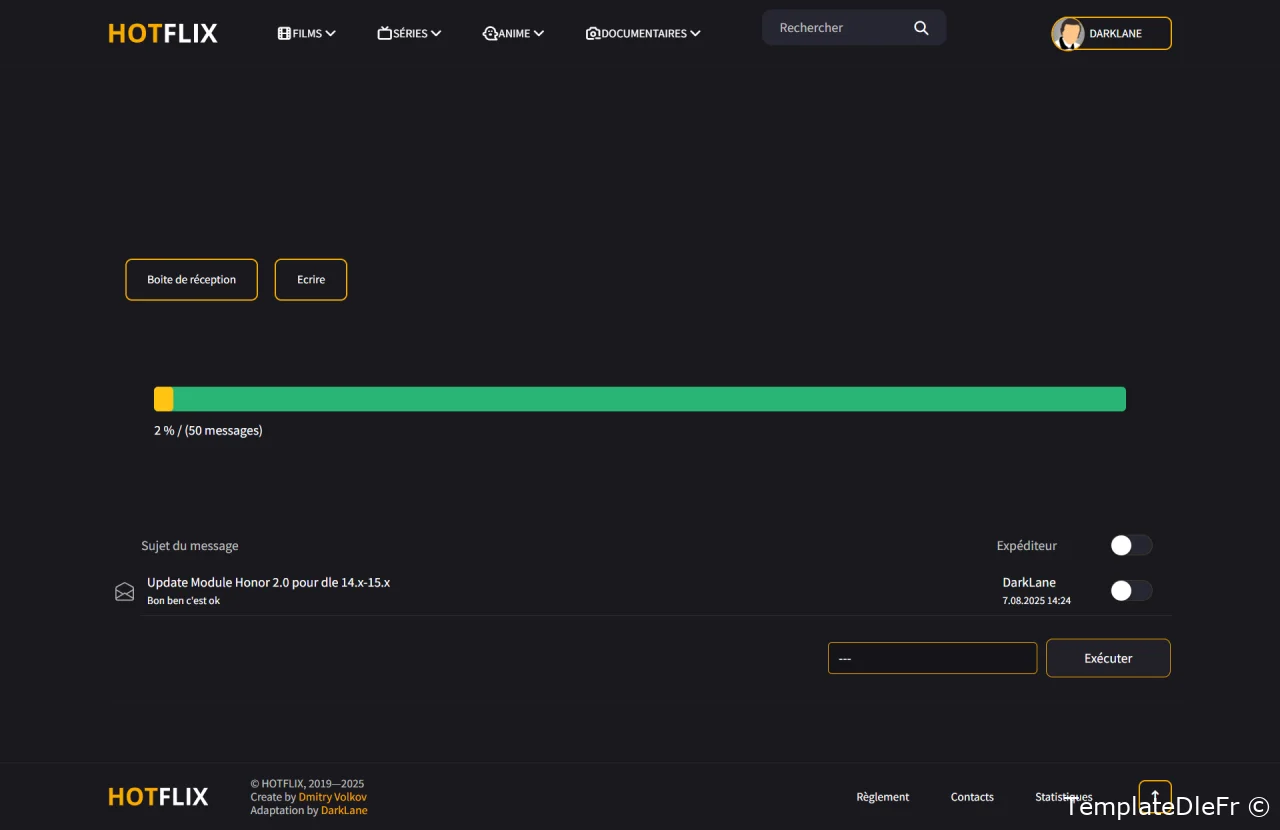Open the message action select box
The width and height of the screenshot is (1280, 830).
click(932, 658)
